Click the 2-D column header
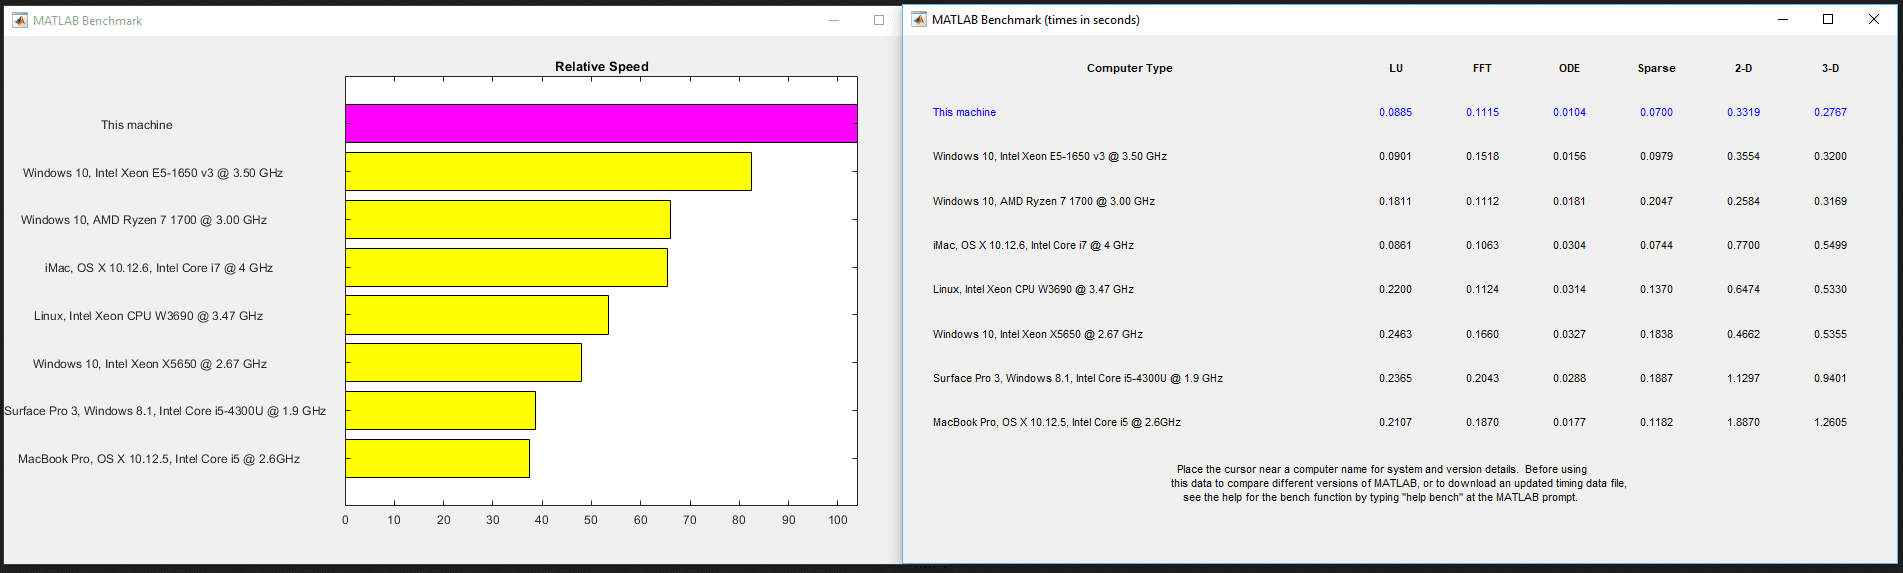Viewport: 1903px width, 573px height. (1743, 68)
